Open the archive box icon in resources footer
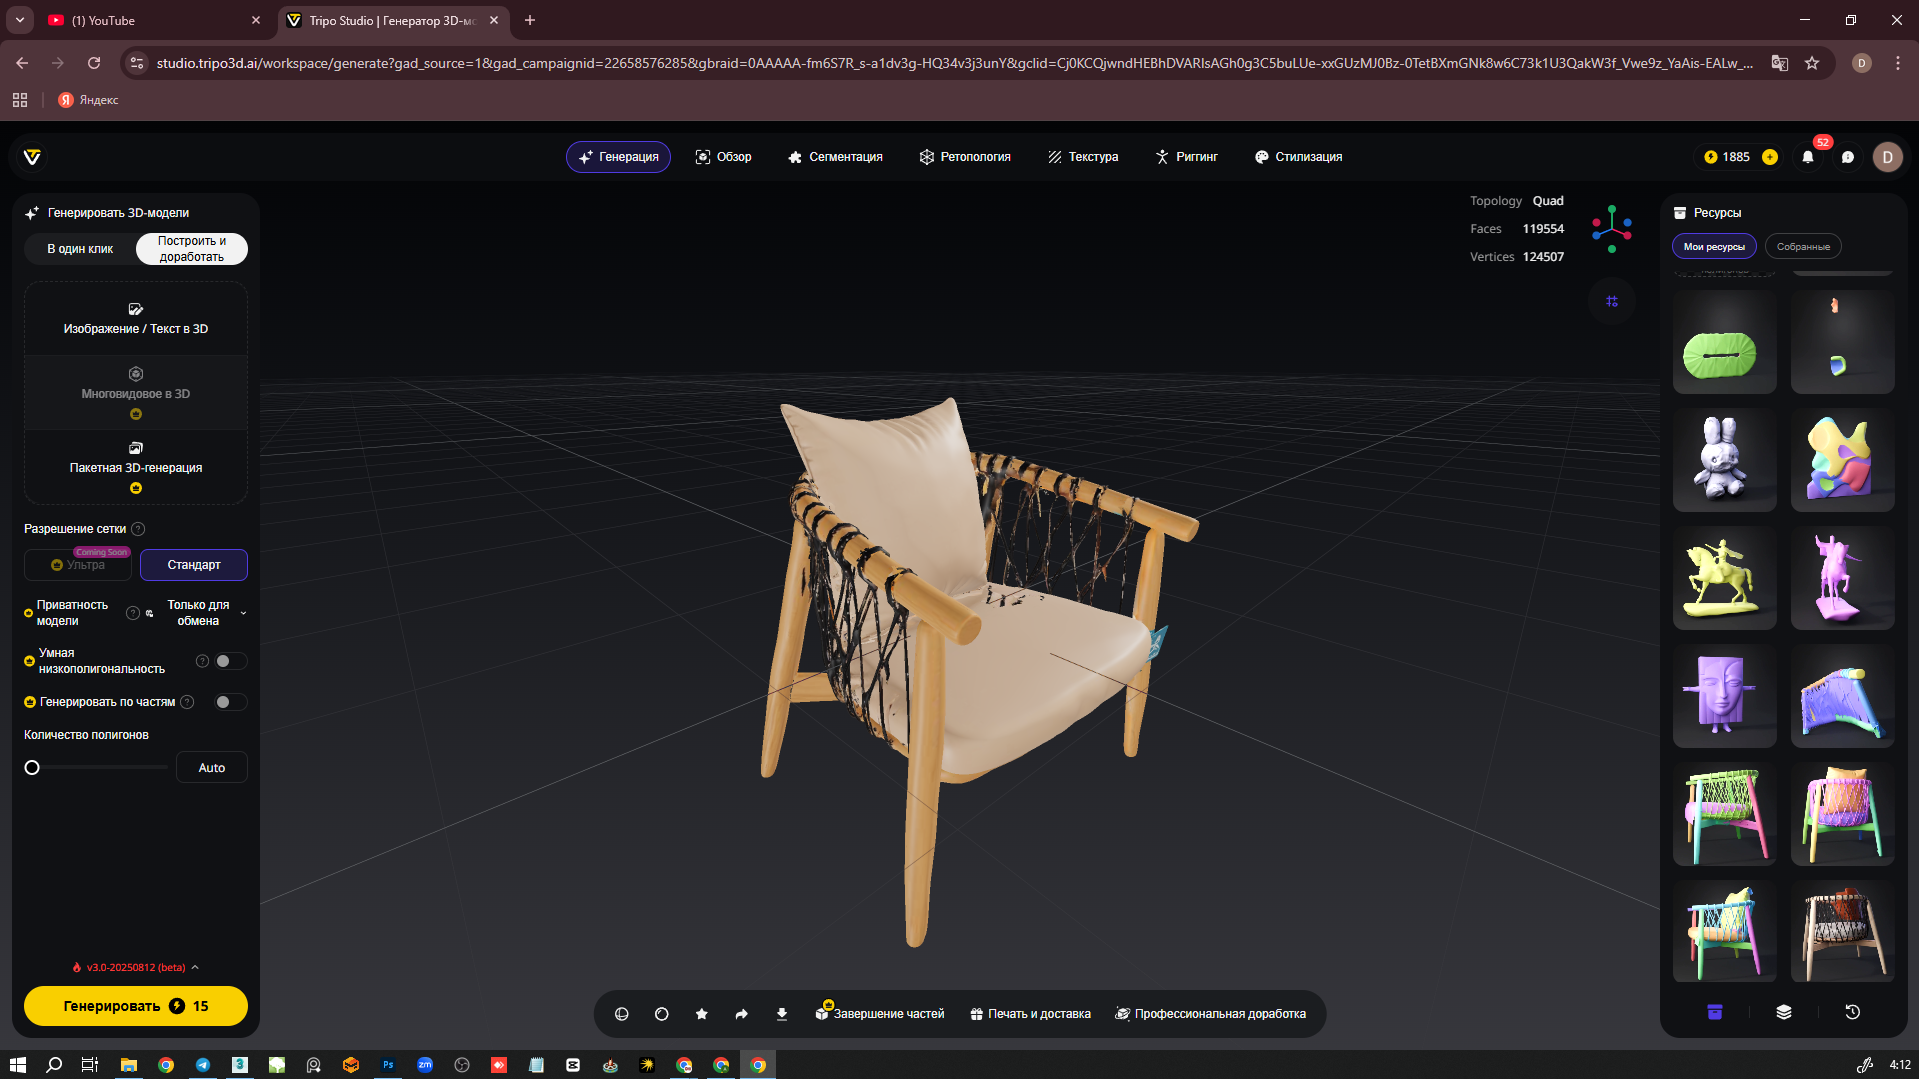1919x1079 pixels. (1715, 1012)
